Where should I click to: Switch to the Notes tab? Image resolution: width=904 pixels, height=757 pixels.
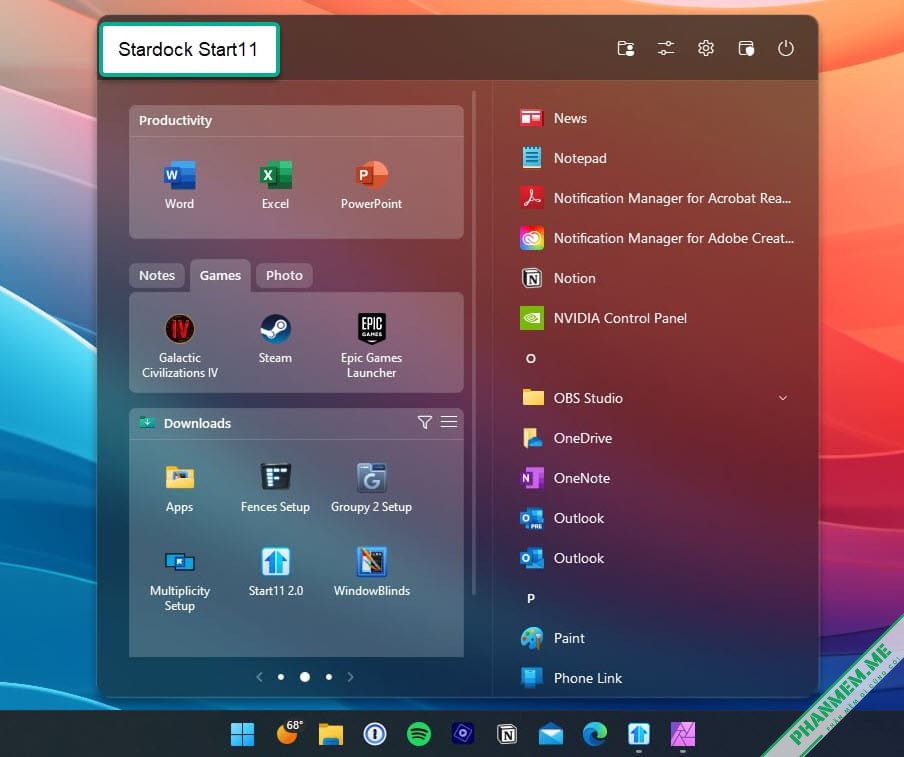(157, 276)
